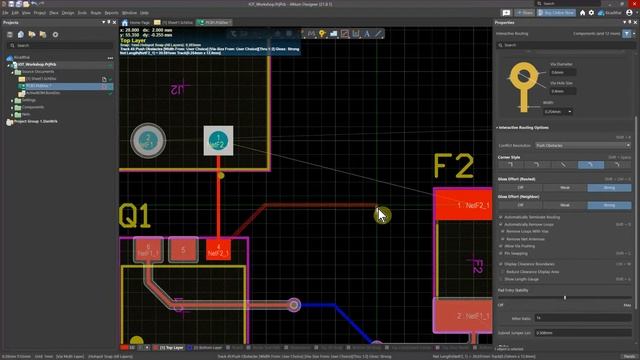Click the Share button in the header
The width and height of the screenshot is (640, 360).
(x=524, y=13)
